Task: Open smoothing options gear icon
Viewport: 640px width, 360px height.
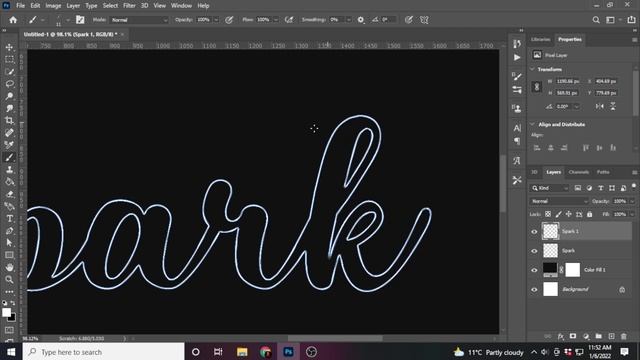Action: [x=361, y=20]
